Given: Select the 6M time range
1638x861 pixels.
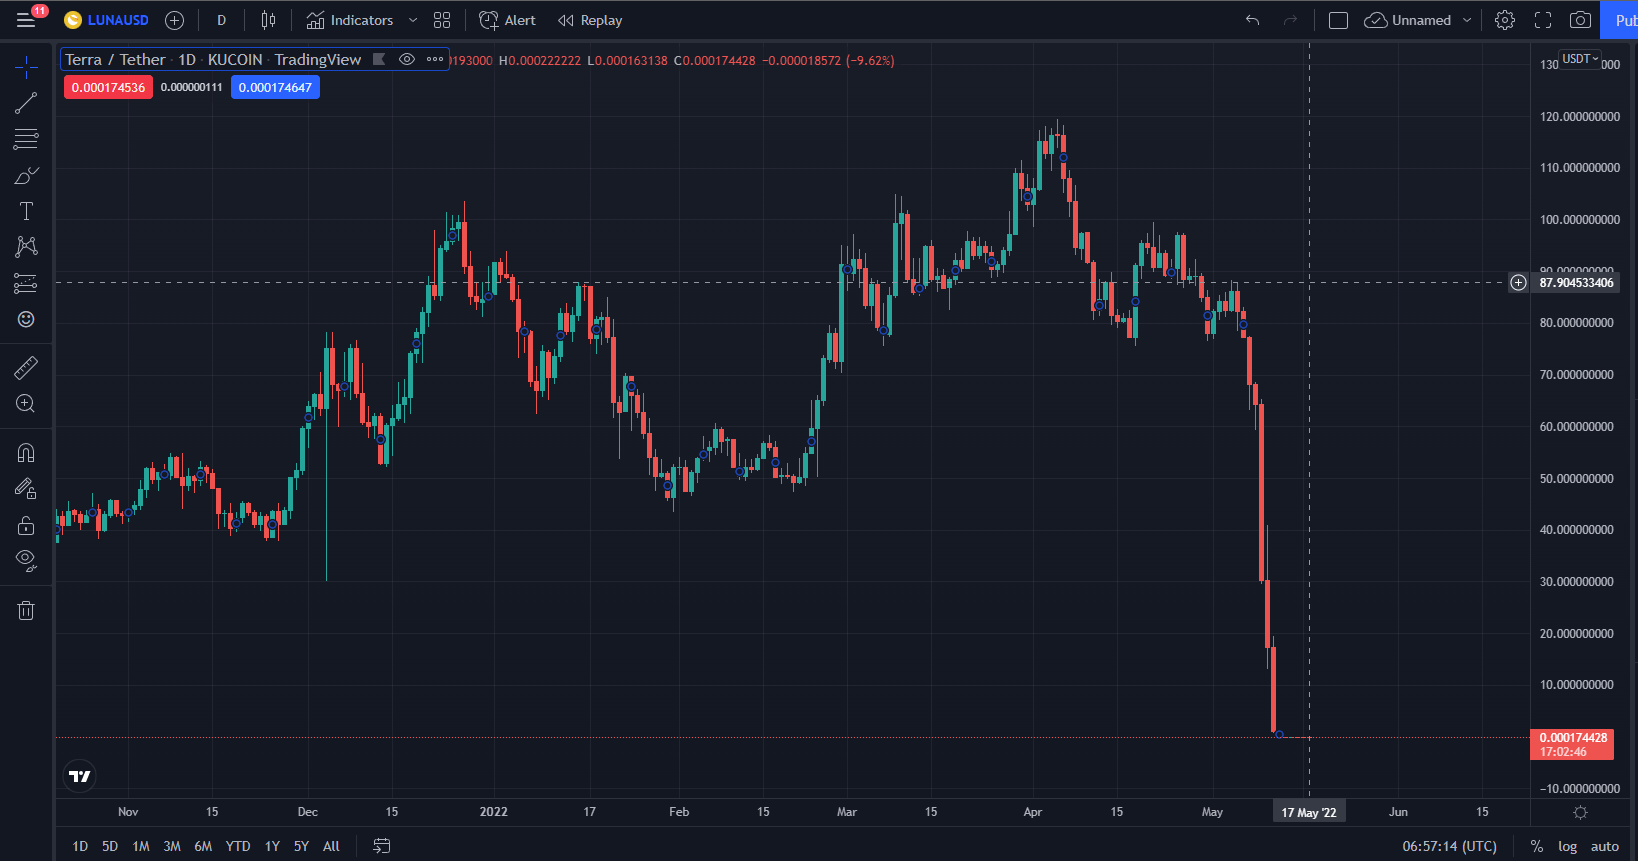Looking at the screenshot, I should tap(203, 846).
